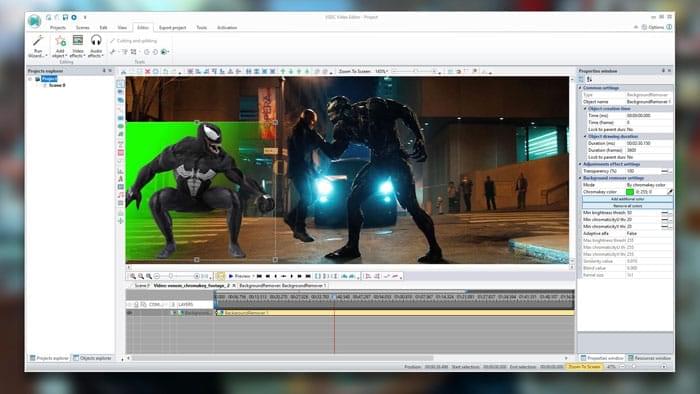Click Zoom To Screen in status bar
The image size is (700, 394).
pyautogui.click(x=584, y=367)
